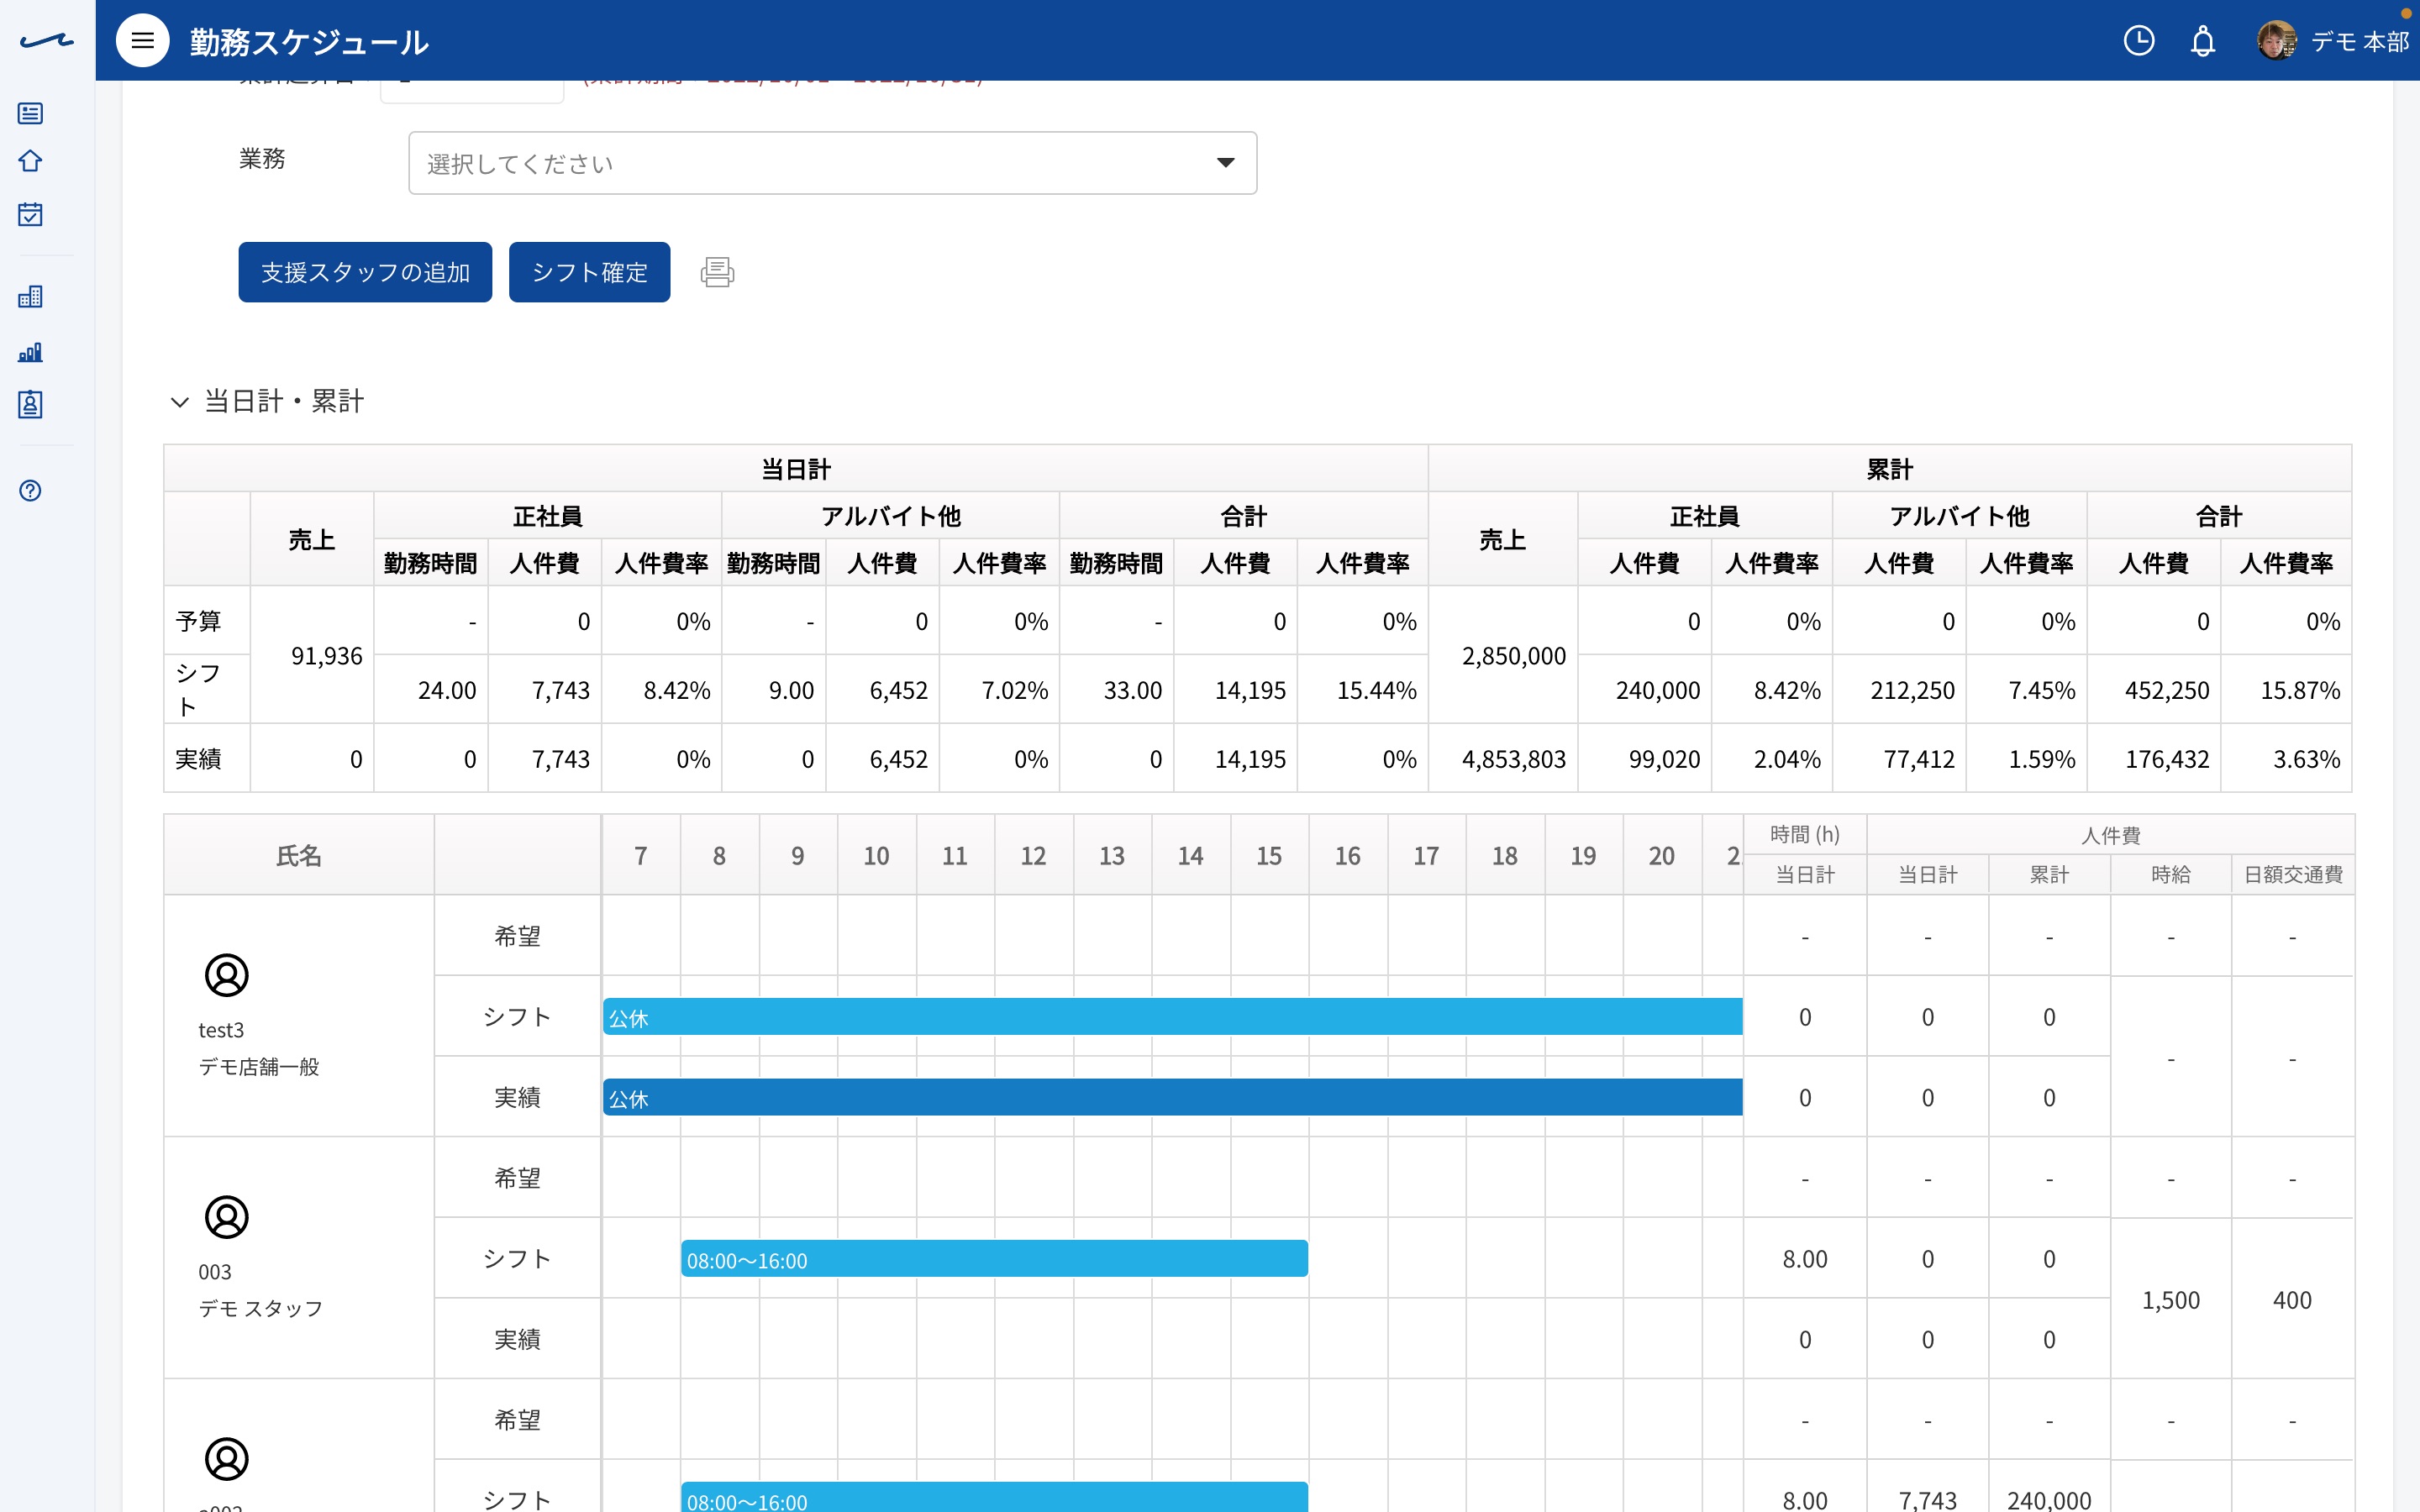The width and height of the screenshot is (2420, 1512).
Task: Click 003 shift bar 08:00〜16:00
Action: (x=995, y=1259)
